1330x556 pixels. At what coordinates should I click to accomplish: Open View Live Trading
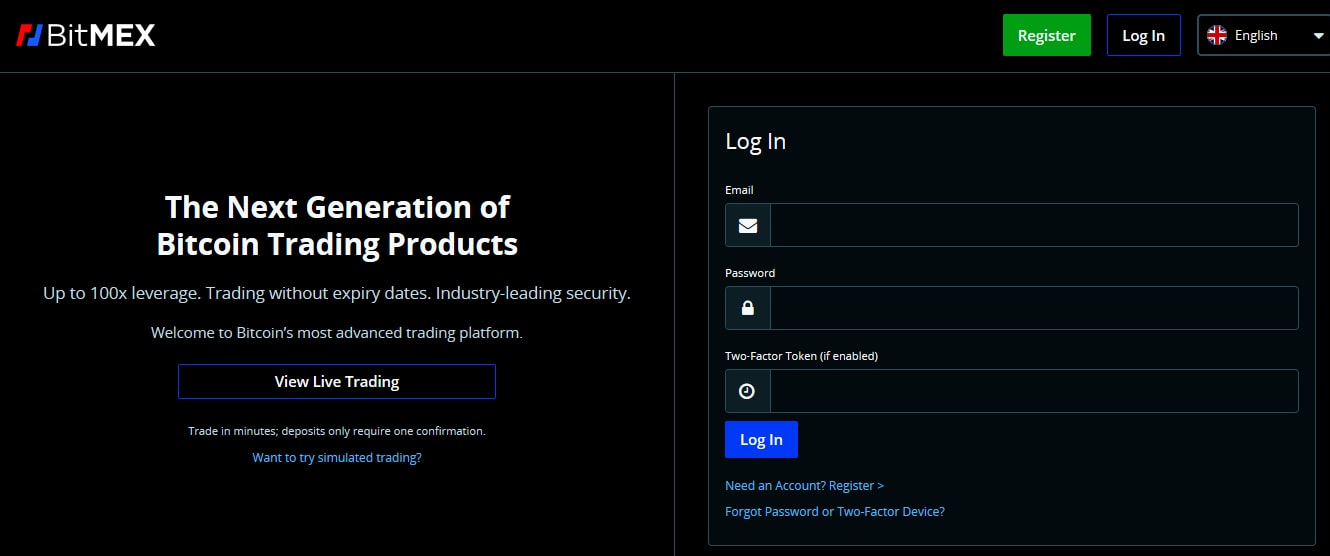coord(336,381)
